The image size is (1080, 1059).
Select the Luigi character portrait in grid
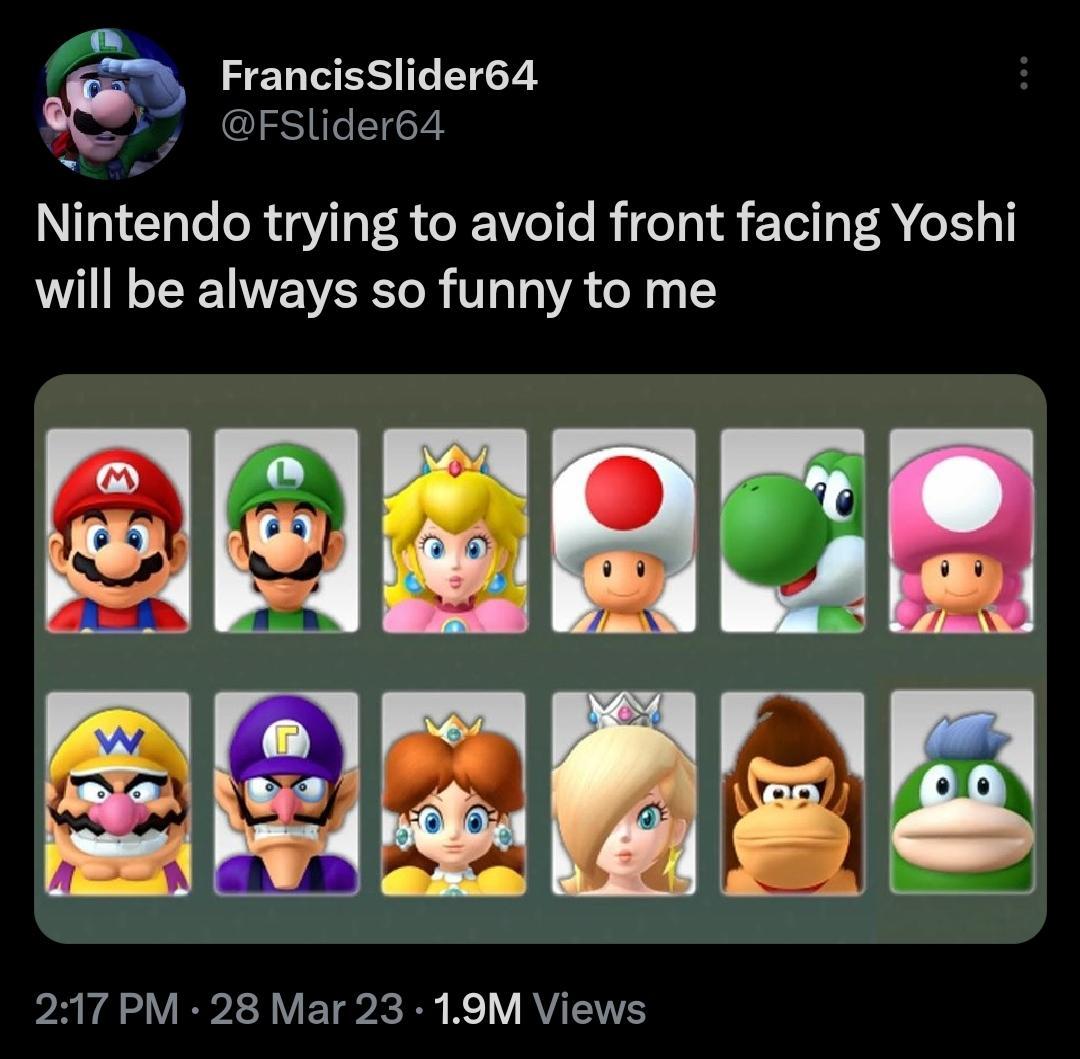point(286,531)
